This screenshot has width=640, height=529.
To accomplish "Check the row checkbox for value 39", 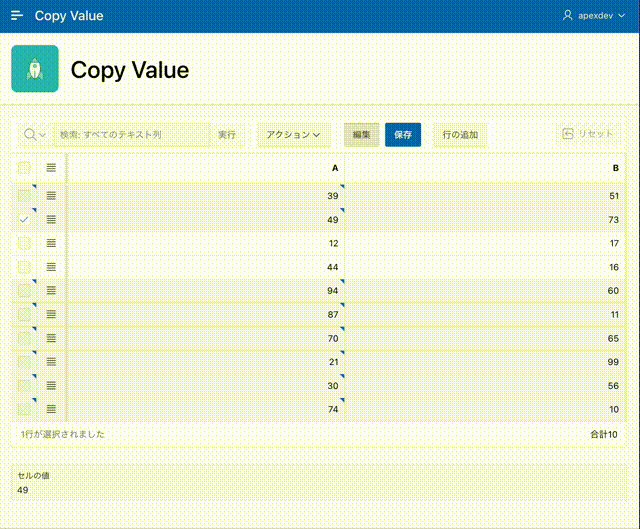I will pyautogui.click(x=24, y=196).
